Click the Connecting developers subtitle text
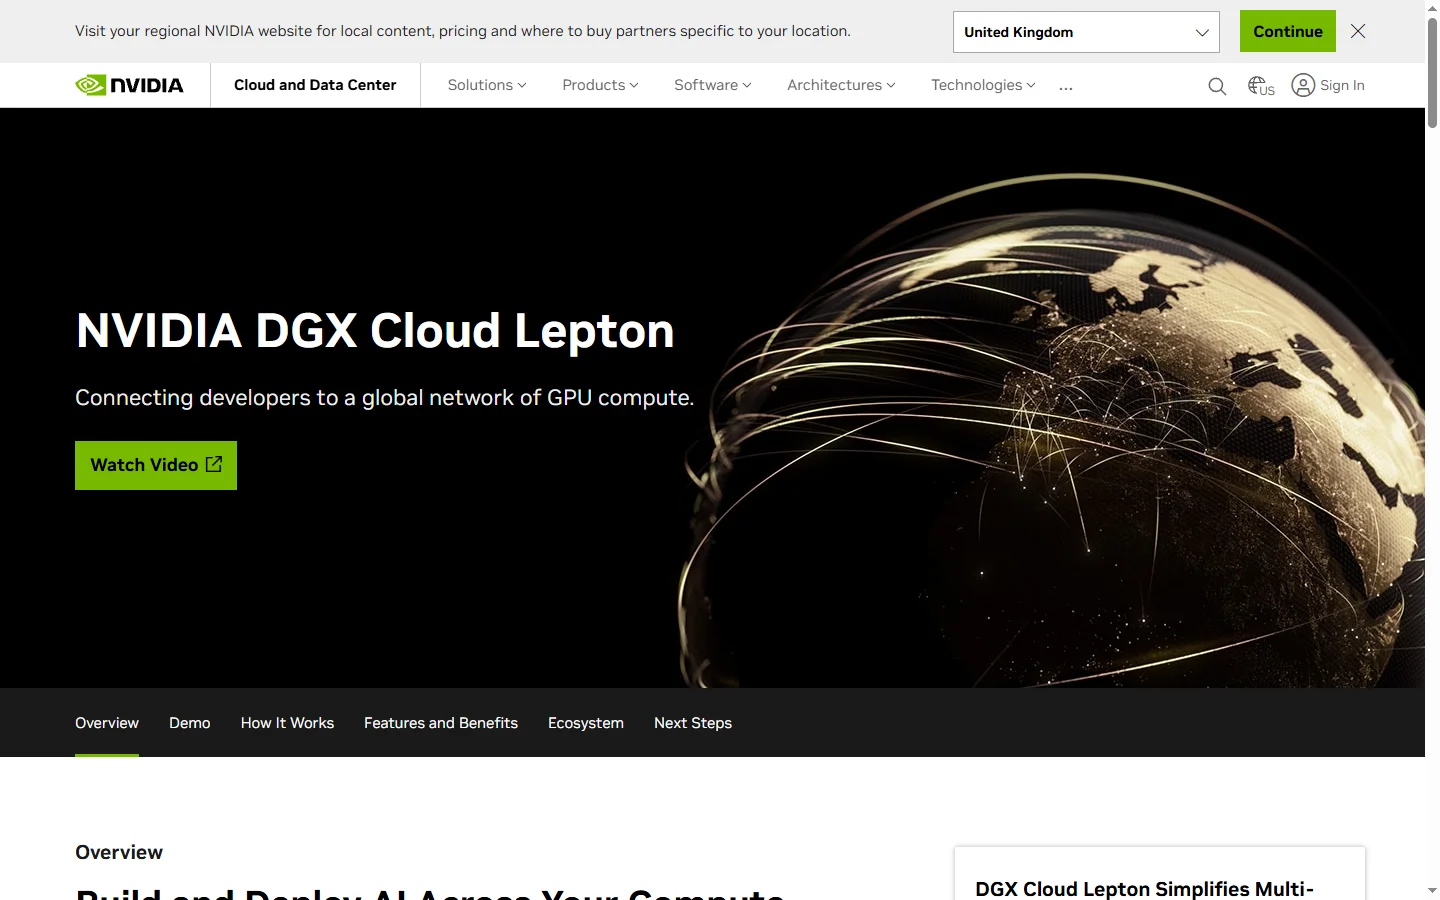Image resolution: width=1440 pixels, height=900 pixels. point(385,398)
